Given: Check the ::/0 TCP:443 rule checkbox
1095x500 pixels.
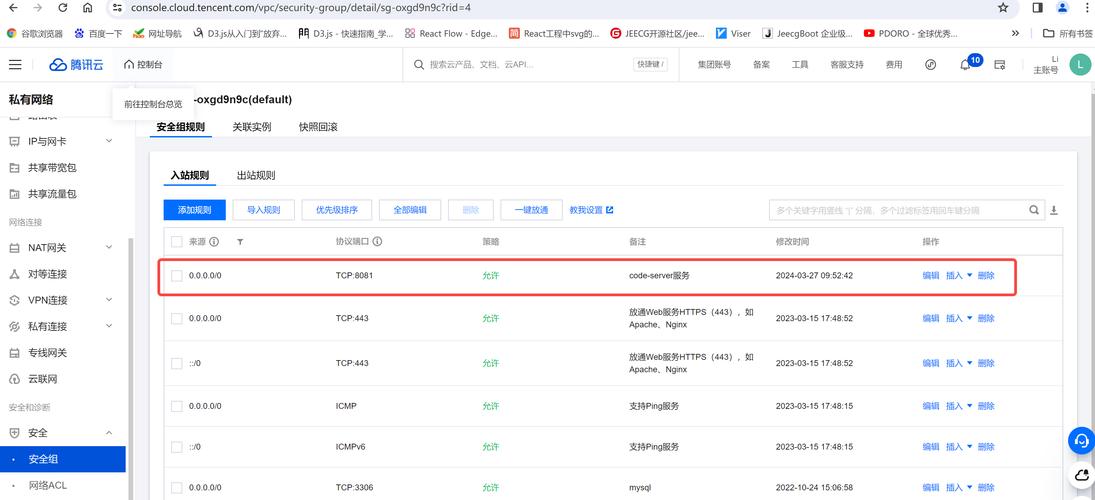Looking at the screenshot, I should click(x=177, y=363).
